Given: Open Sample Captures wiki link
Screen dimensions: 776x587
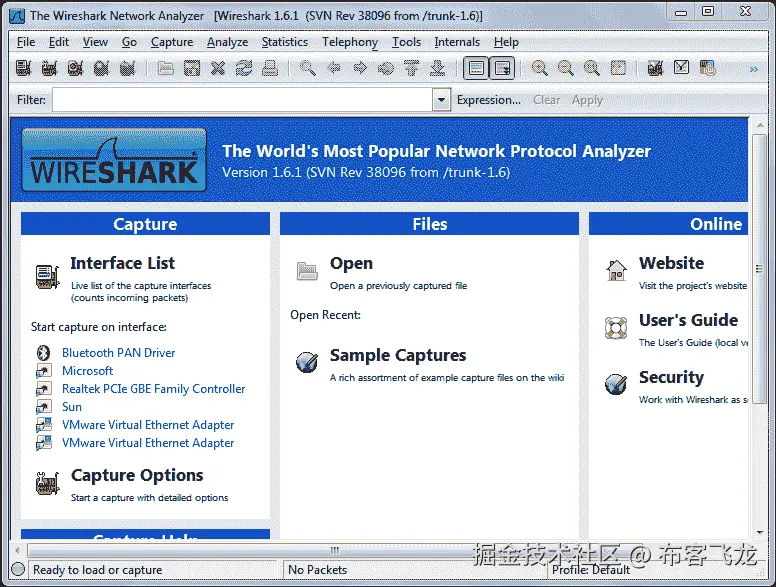Looking at the screenshot, I should [x=398, y=355].
